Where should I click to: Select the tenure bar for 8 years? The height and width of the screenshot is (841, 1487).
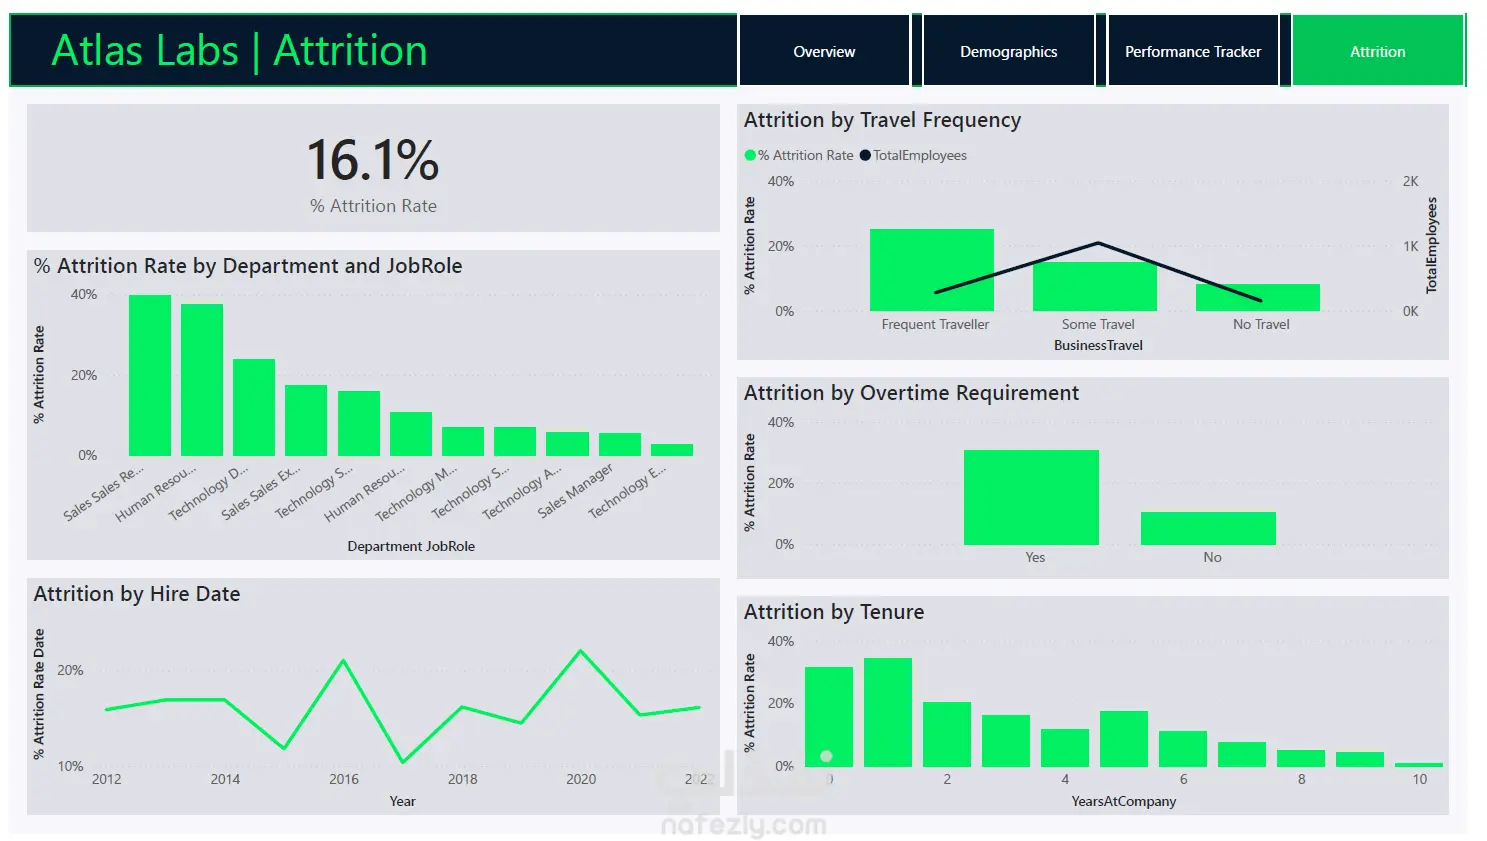(x=1301, y=759)
